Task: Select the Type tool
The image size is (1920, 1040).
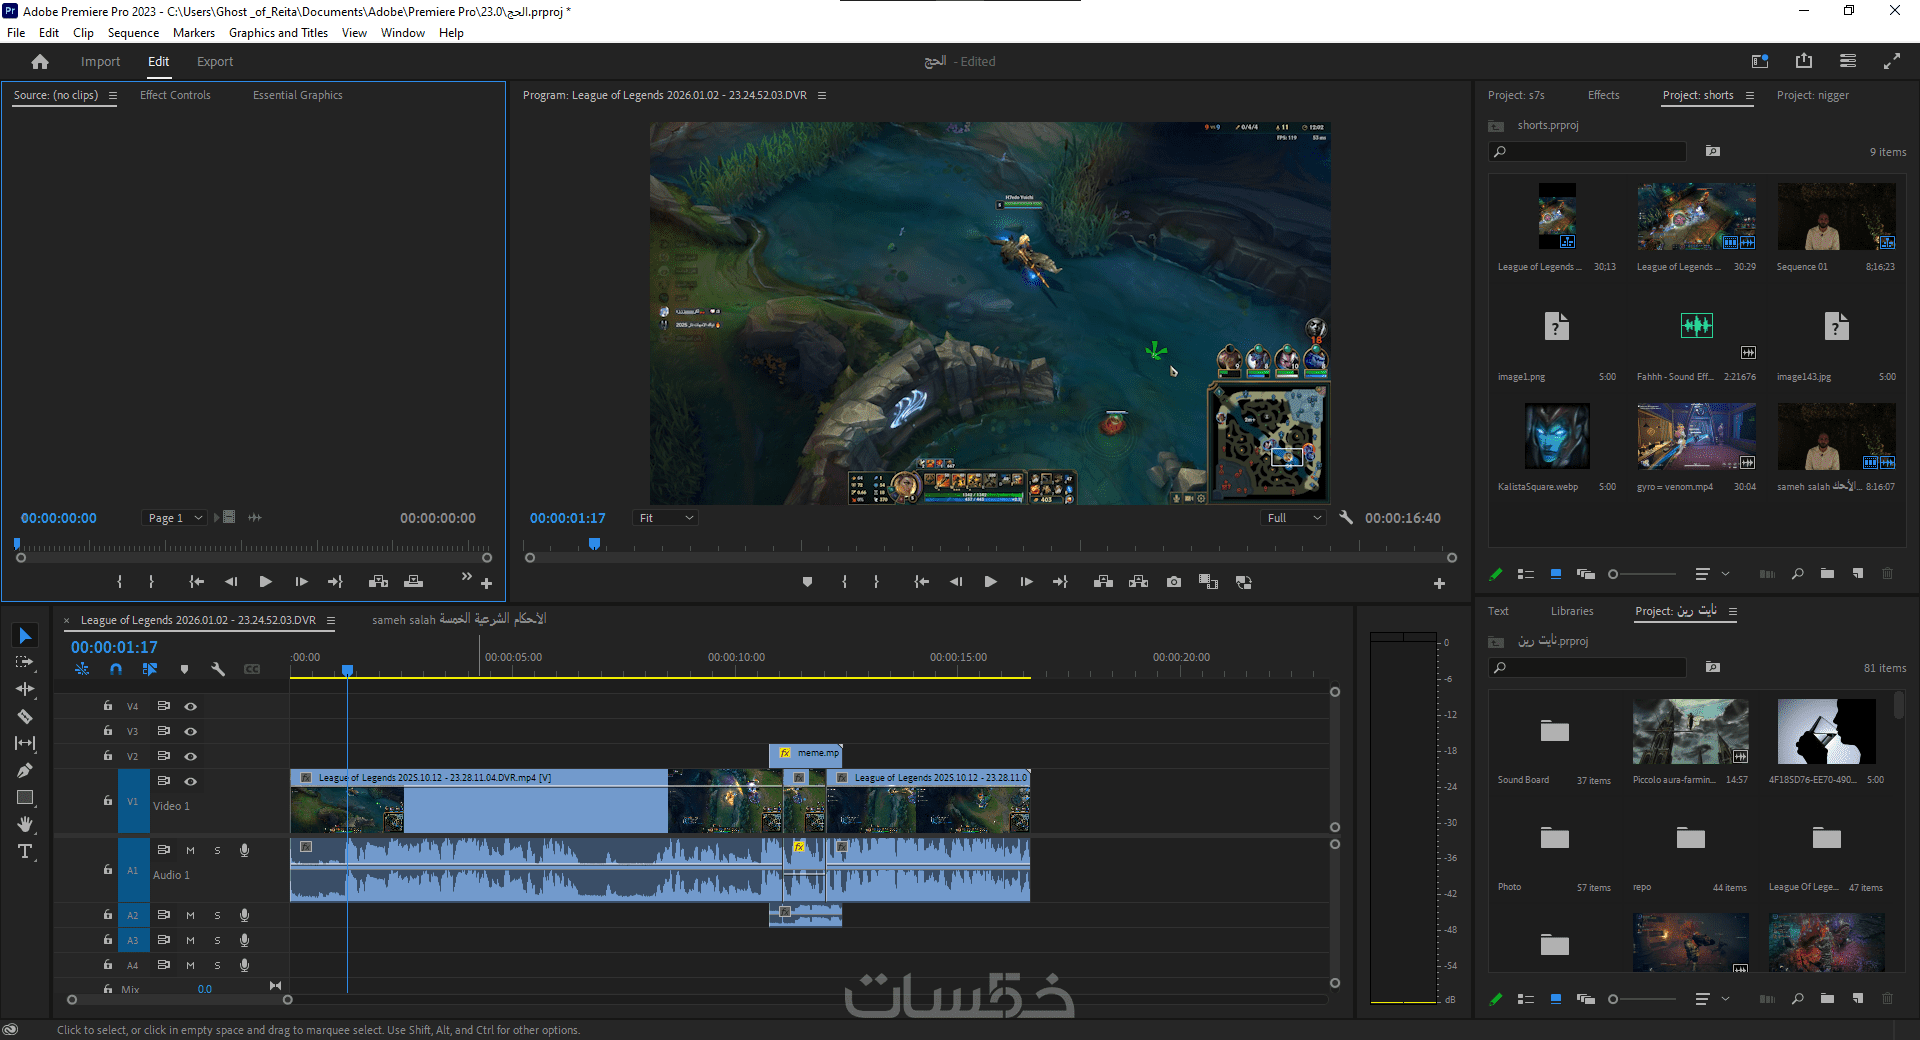Action: coord(25,852)
